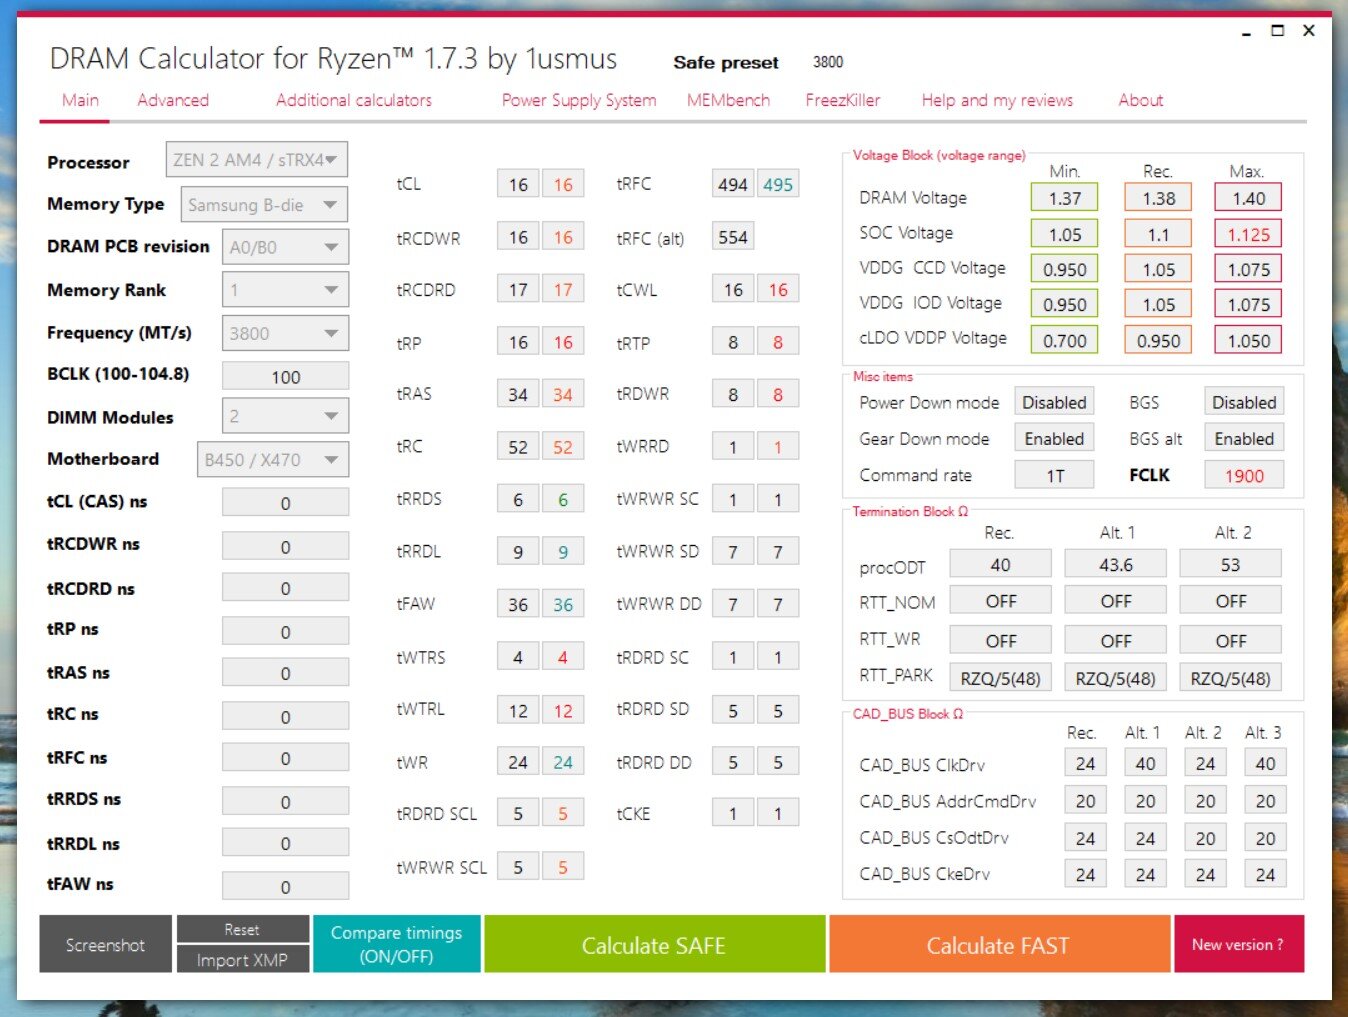Click DRAM Voltage Max. value 1.40
1348x1017 pixels.
(x=1248, y=198)
